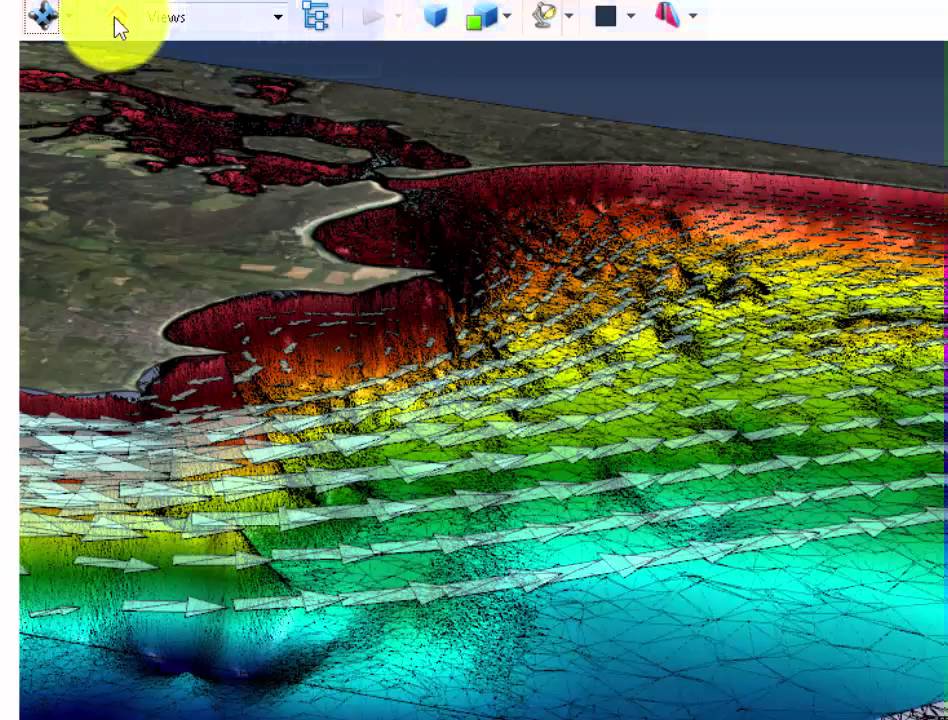Click the 3D terrain viewport

[483, 380]
